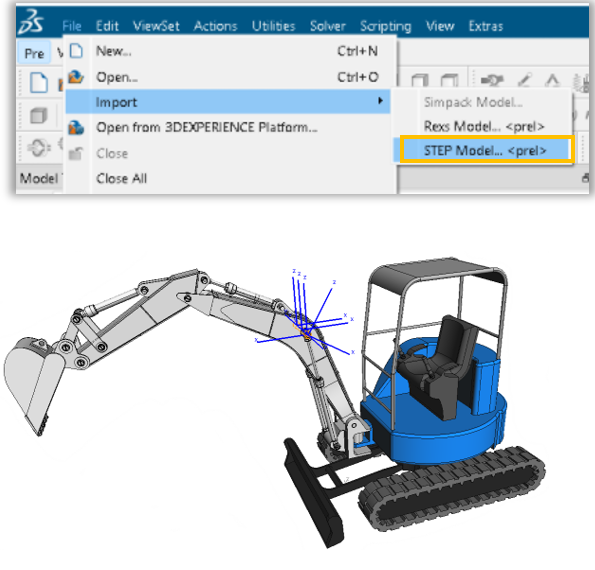Open the File menu

(72, 26)
